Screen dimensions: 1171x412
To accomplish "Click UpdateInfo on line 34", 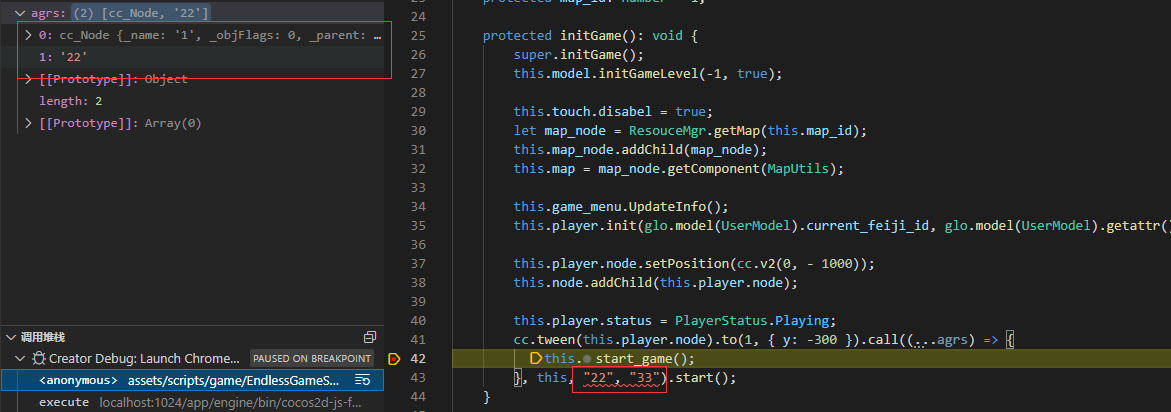I will 665,207.
